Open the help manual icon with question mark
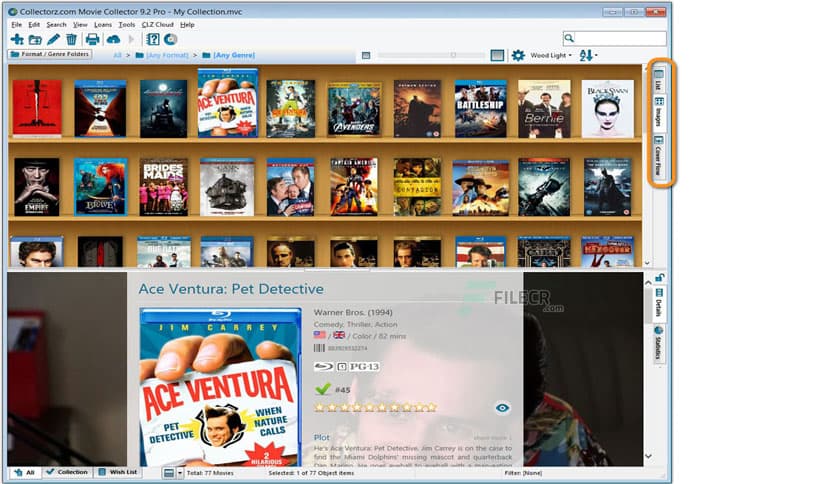This screenshot has height=484, width=836. [x=153, y=39]
